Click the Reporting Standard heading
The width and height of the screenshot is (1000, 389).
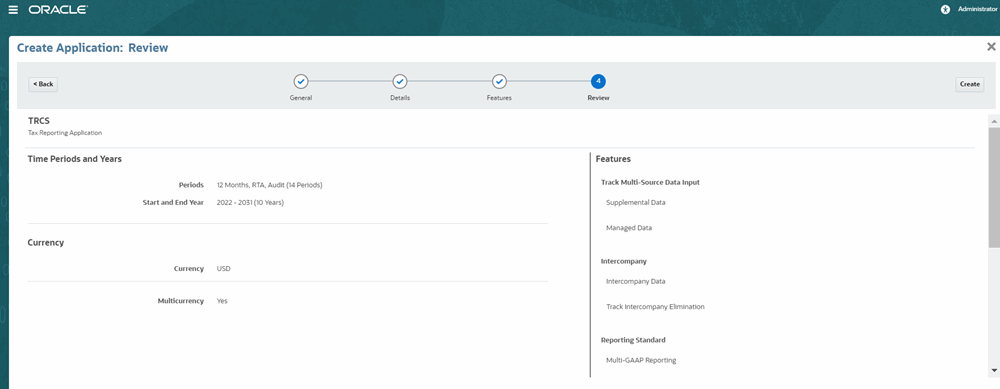[634, 340]
